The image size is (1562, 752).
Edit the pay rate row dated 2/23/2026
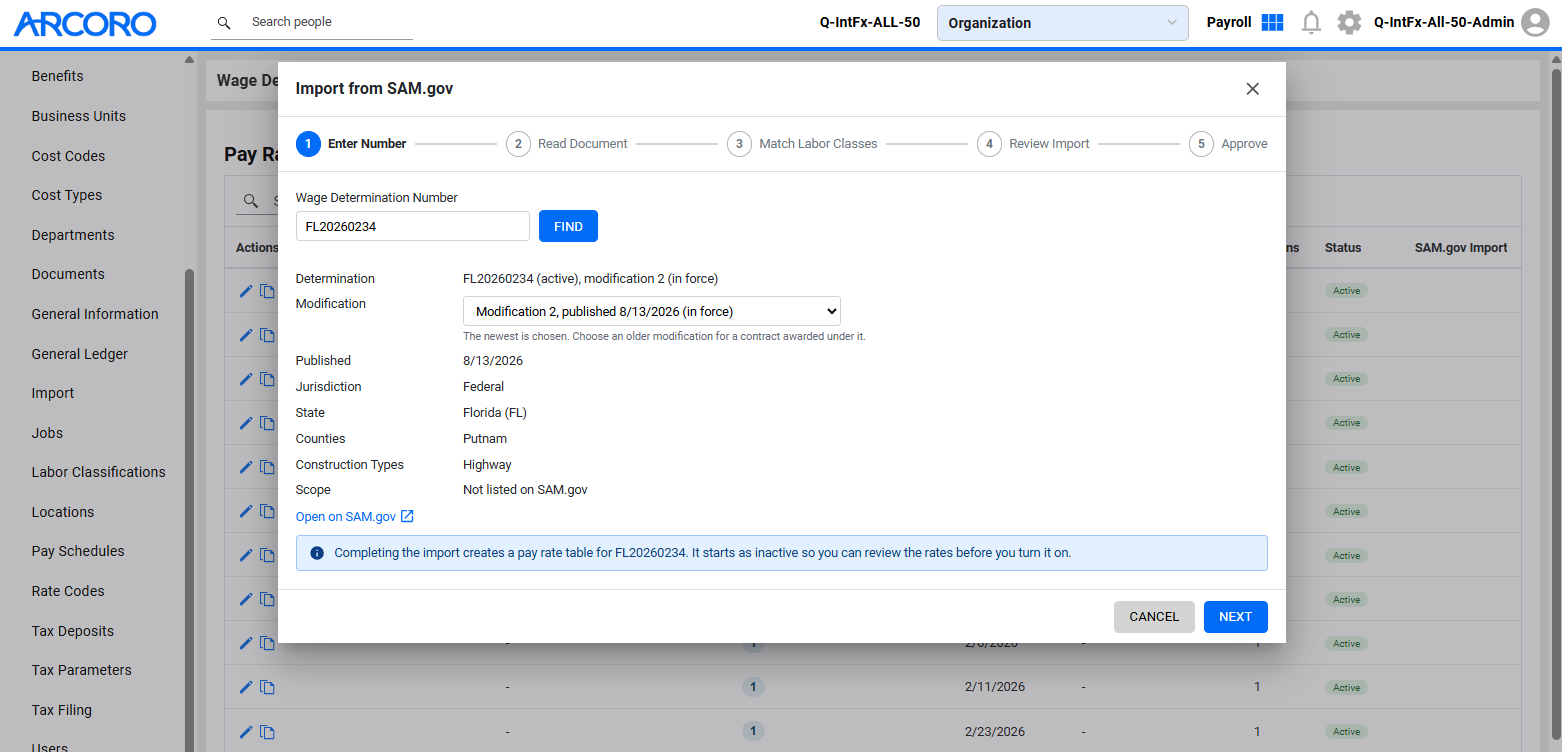(246, 731)
